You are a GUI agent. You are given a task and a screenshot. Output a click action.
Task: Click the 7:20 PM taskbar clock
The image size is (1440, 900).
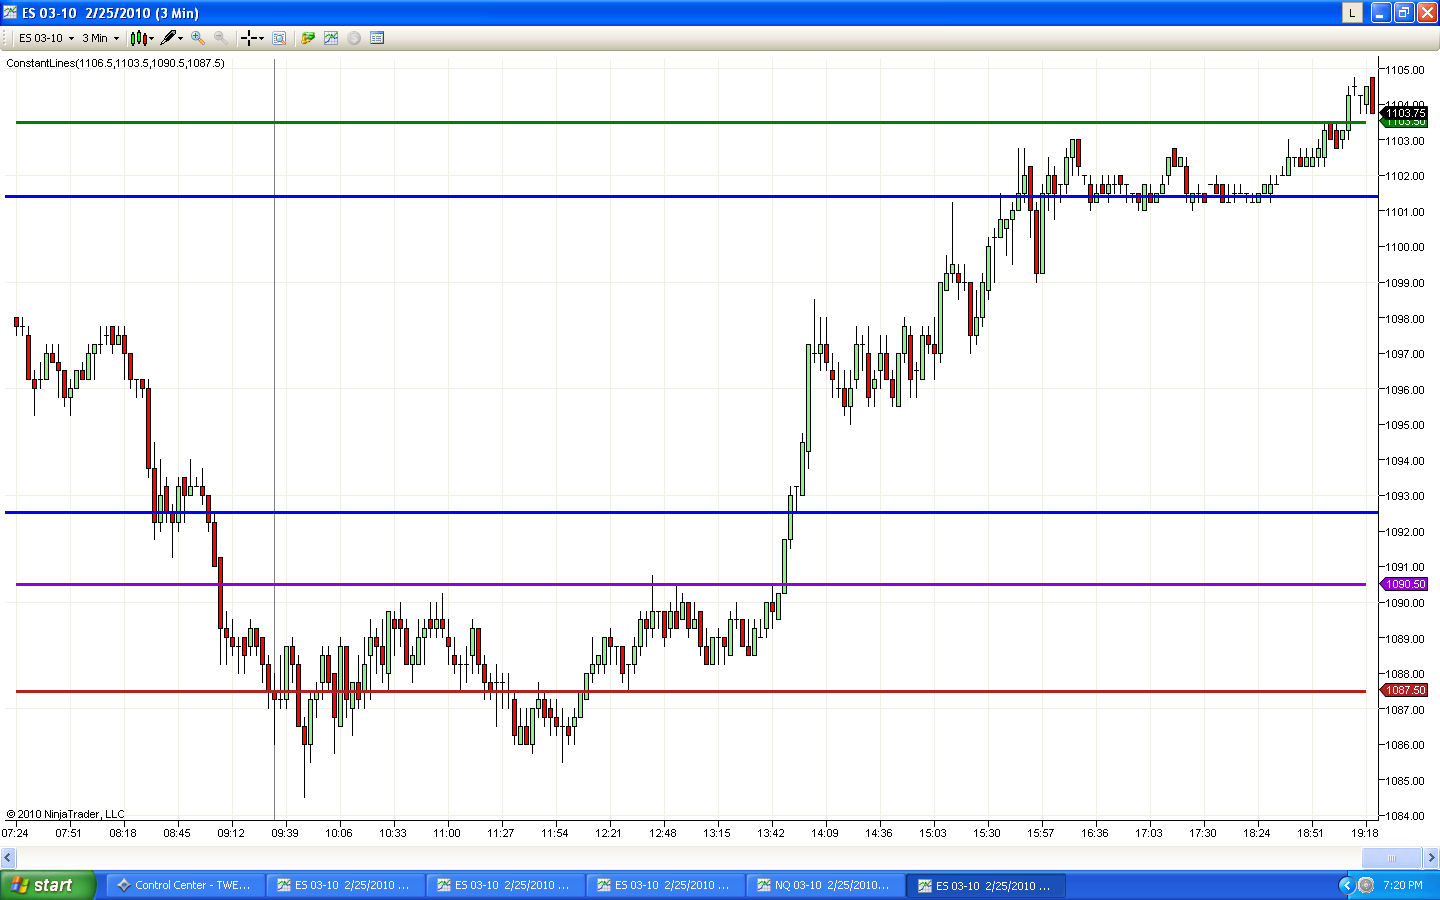[1403, 885]
